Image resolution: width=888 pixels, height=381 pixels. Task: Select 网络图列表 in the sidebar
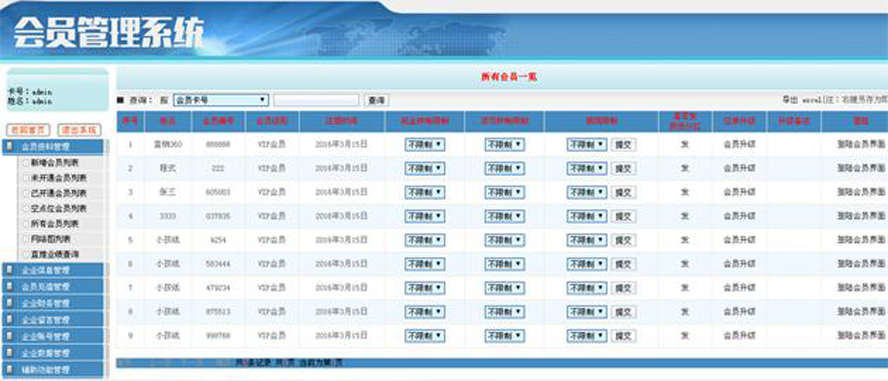[x=50, y=239]
